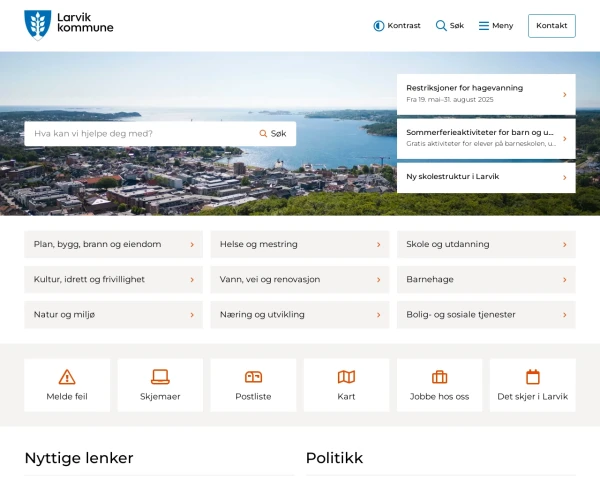The width and height of the screenshot is (600, 480).
Task: Click the Kart map icon
Action: click(x=346, y=377)
